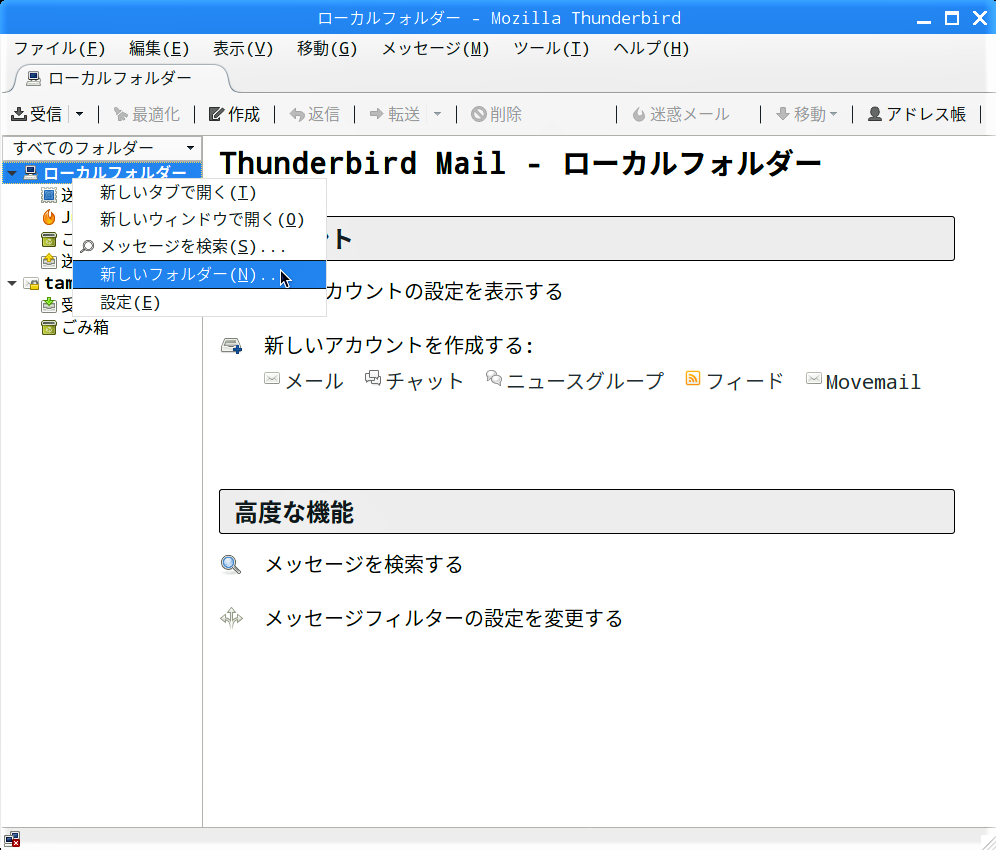Click the Movemail account link

click(873, 382)
